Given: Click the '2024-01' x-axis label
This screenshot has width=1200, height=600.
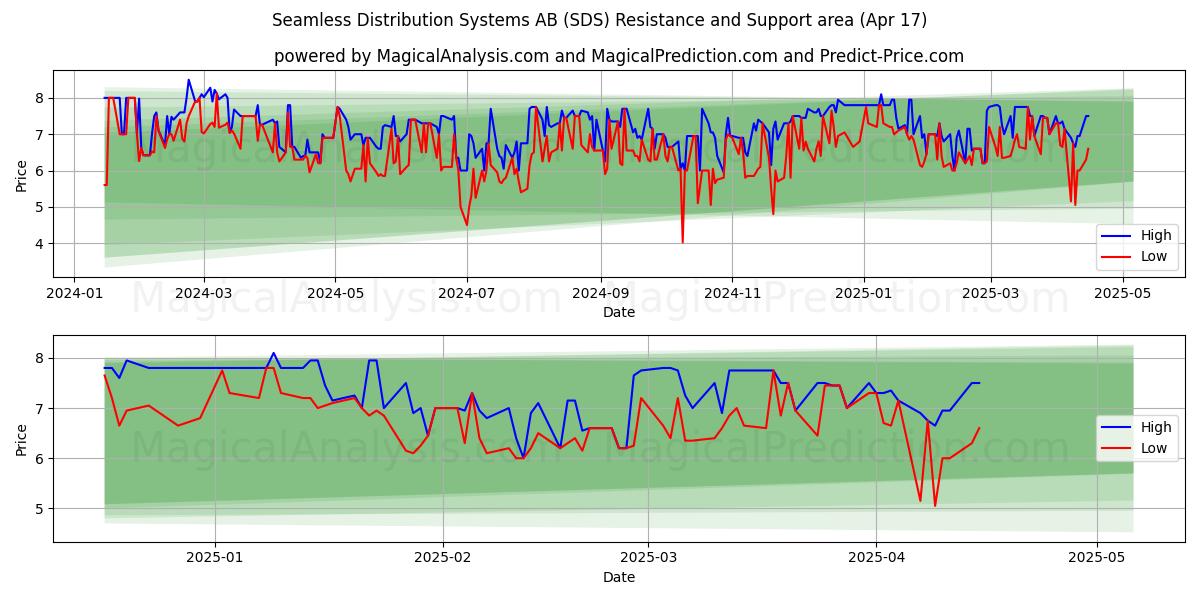Looking at the screenshot, I should [x=74, y=295].
